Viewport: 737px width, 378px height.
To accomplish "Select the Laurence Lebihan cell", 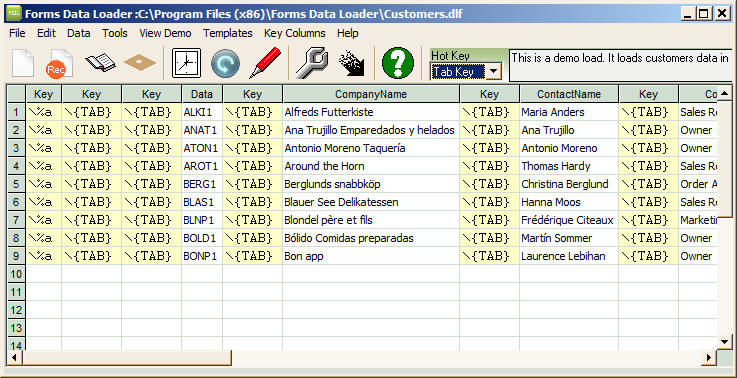I will pos(569,256).
